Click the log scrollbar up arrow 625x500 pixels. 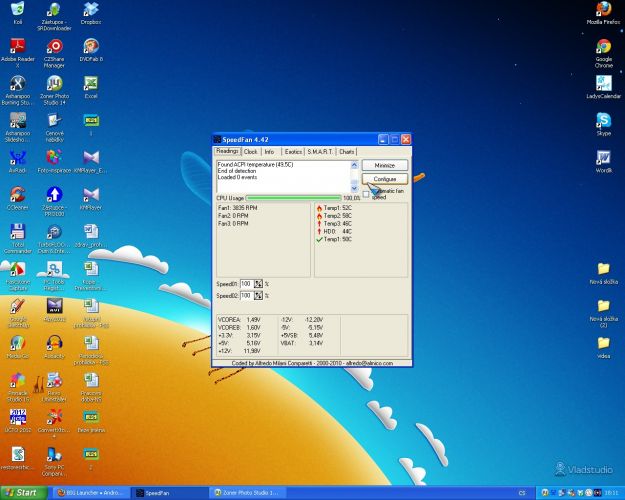[x=354, y=165]
